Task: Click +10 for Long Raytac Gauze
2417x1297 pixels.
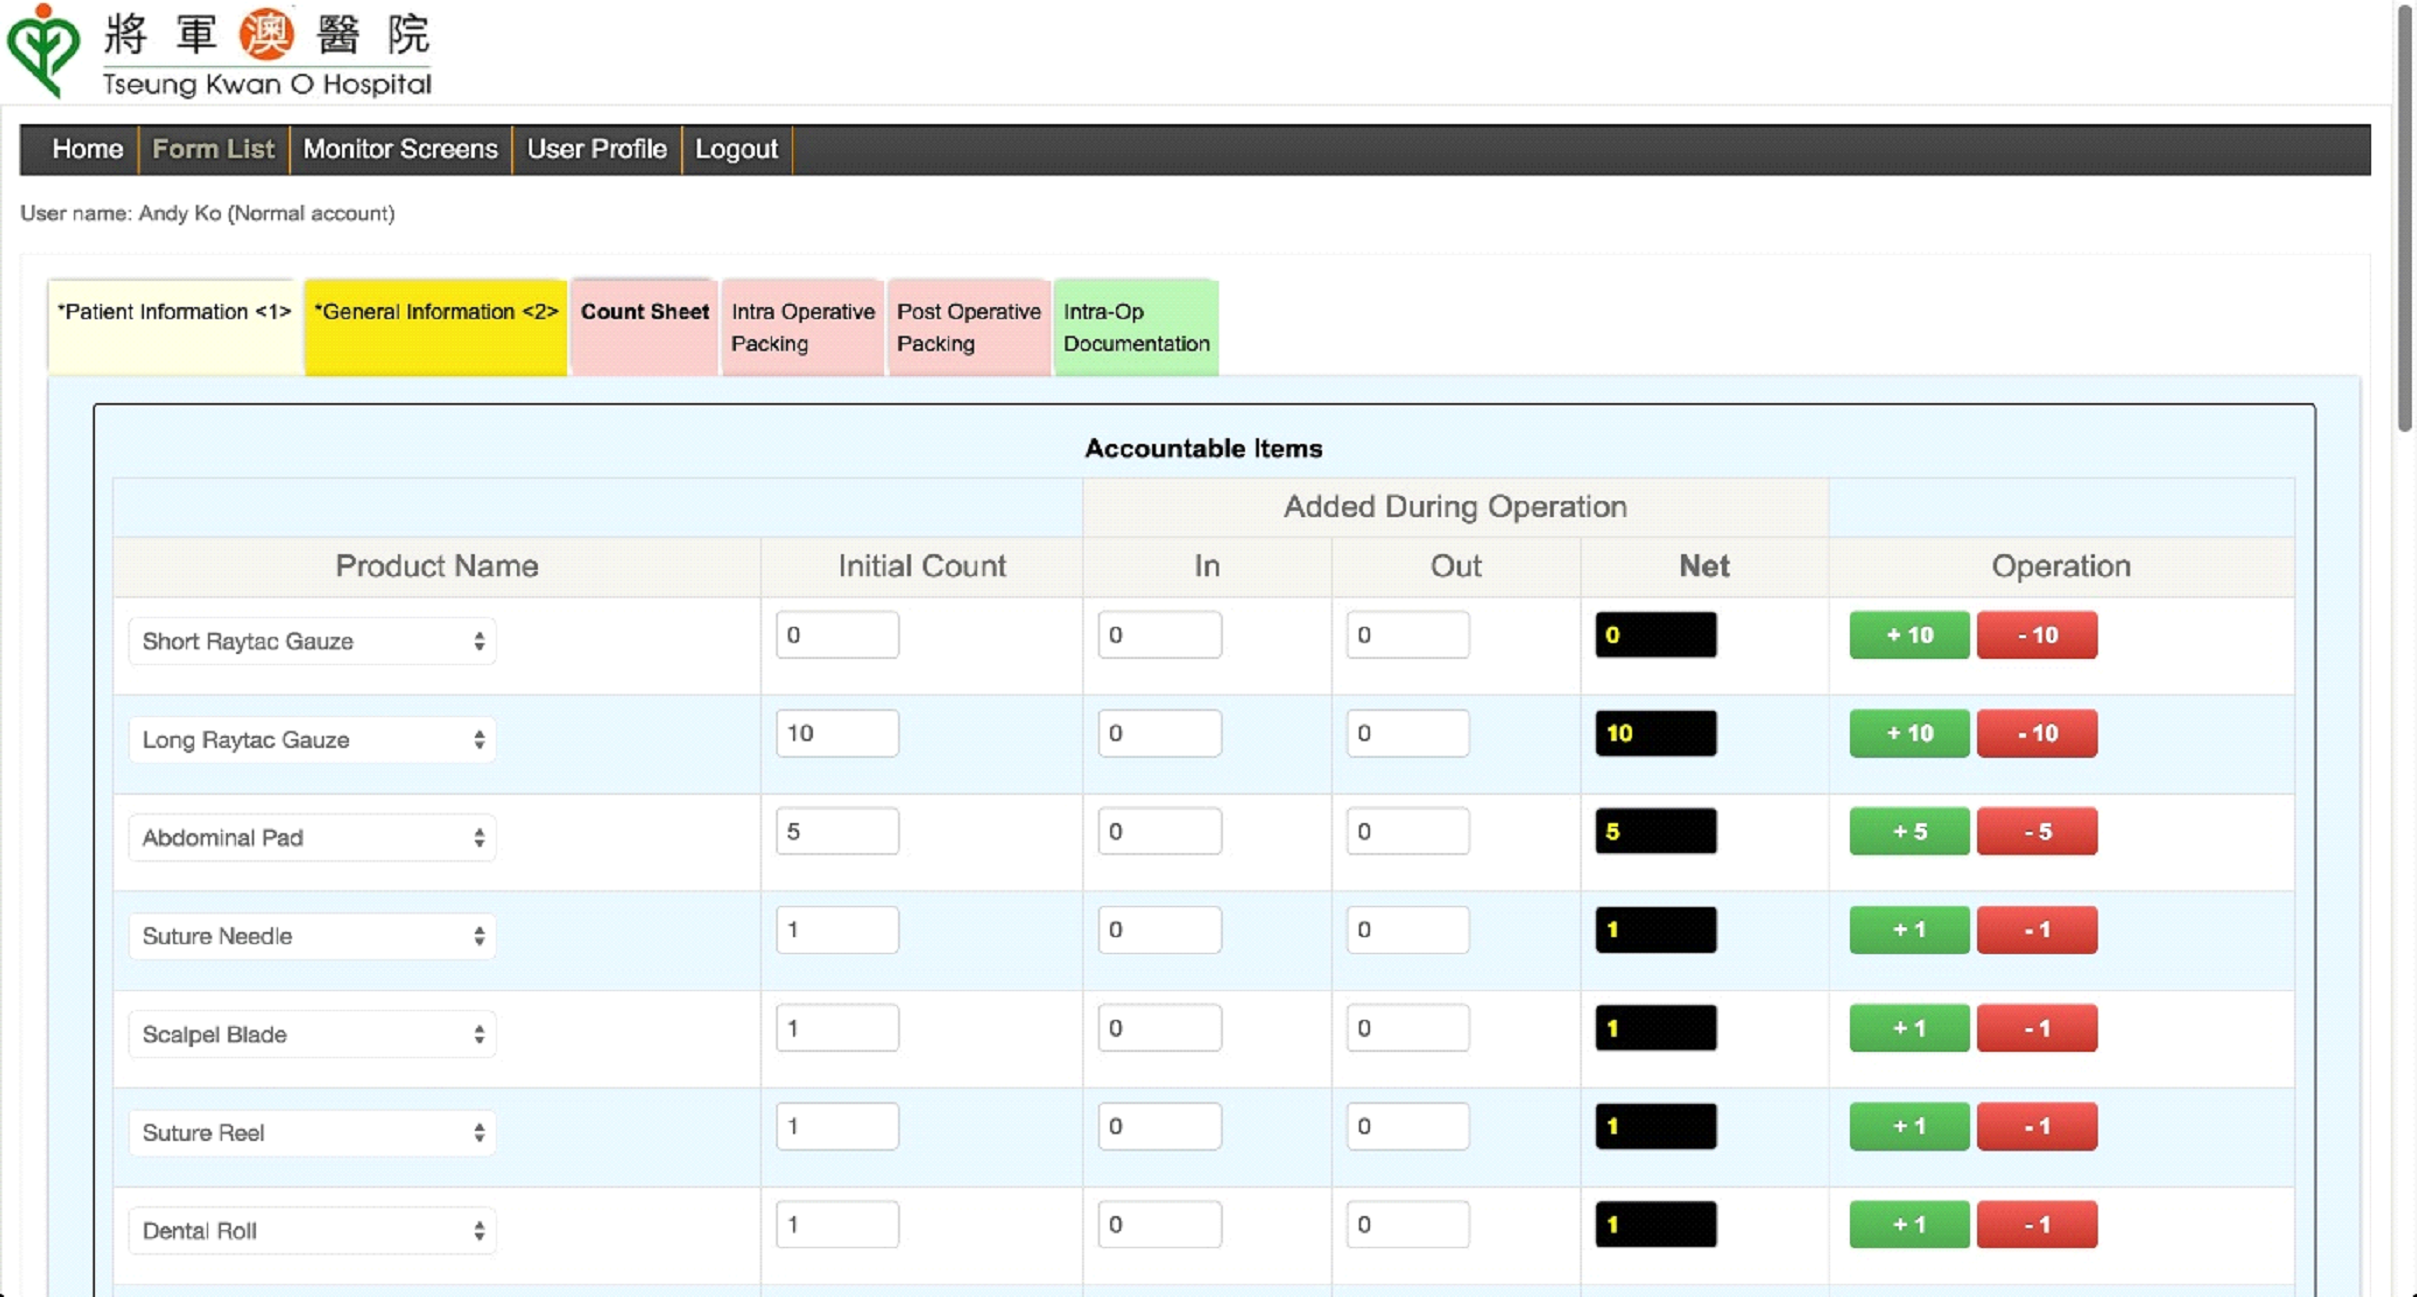Action: pos(1909,733)
